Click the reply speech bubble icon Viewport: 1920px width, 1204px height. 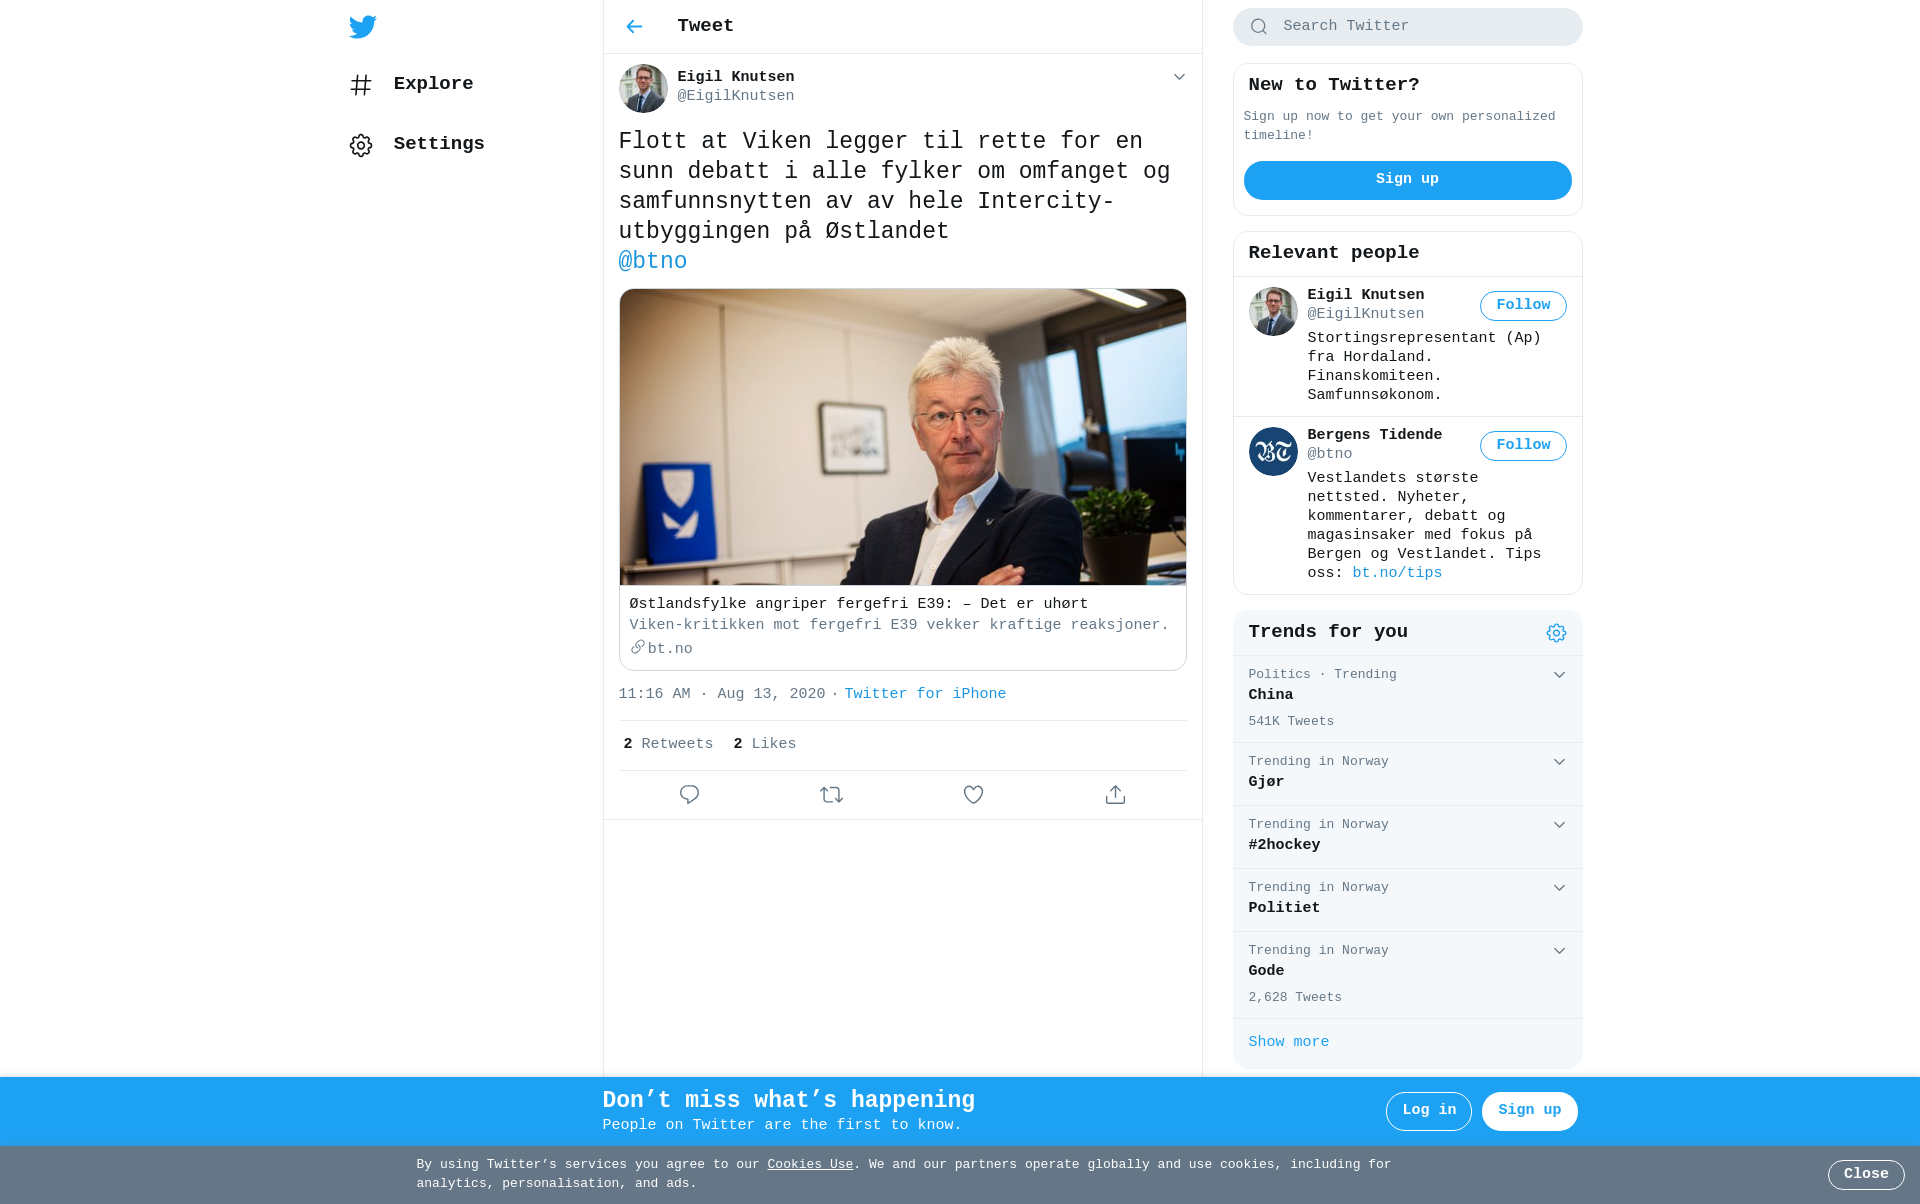pos(689,795)
